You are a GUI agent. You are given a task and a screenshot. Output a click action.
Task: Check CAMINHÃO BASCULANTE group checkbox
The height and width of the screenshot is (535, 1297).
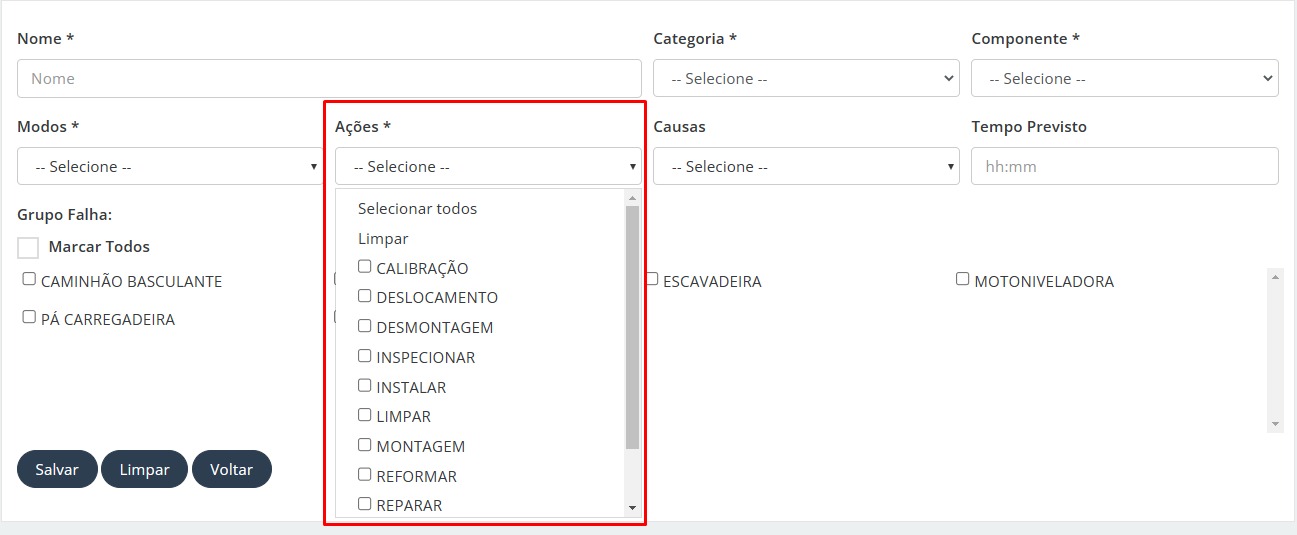pos(29,280)
